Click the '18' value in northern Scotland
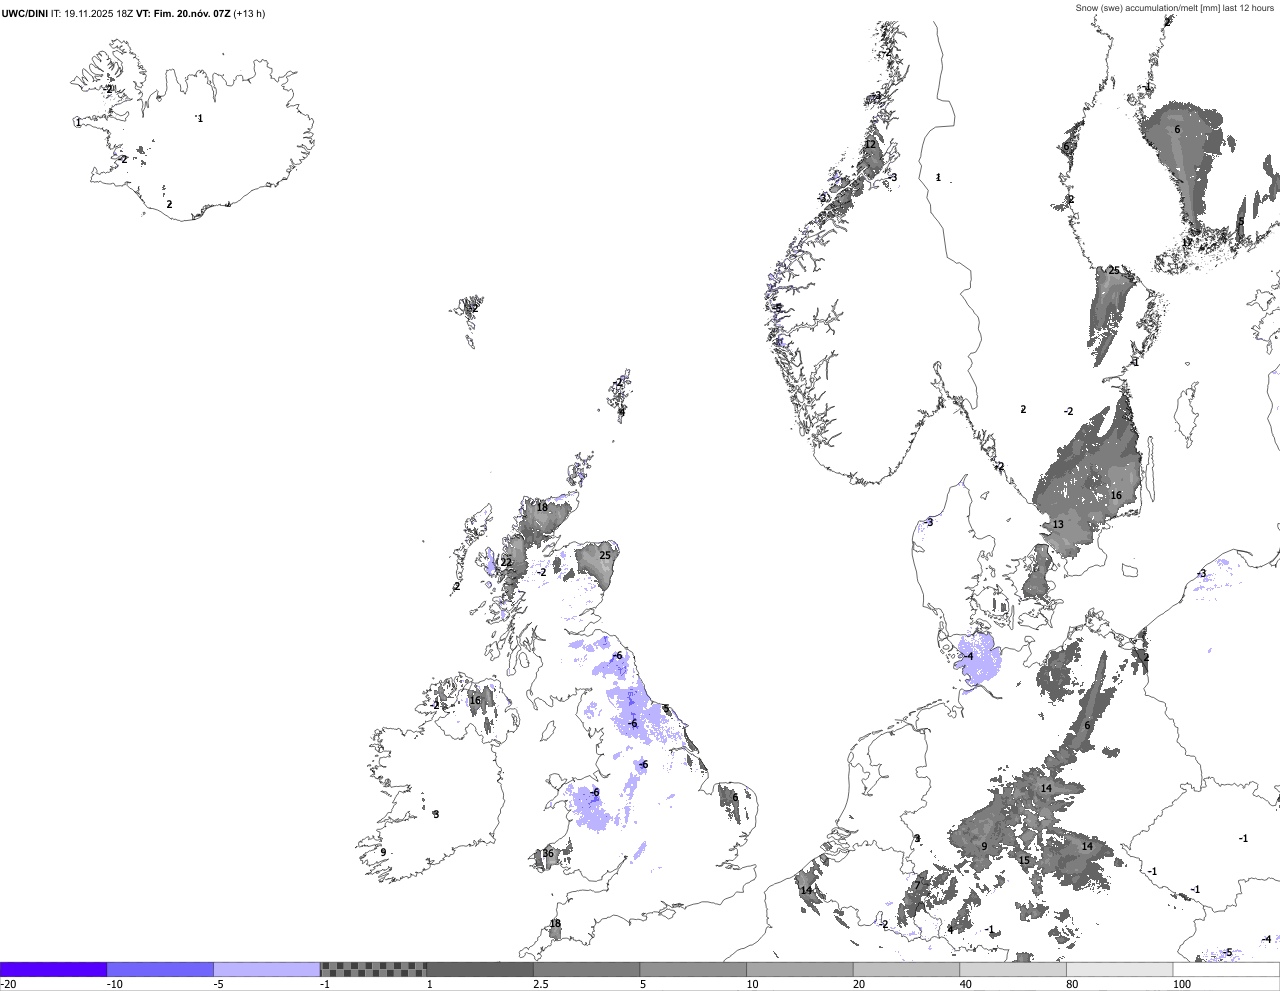Image resolution: width=1280 pixels, height=991 pixels. point(542,507)
